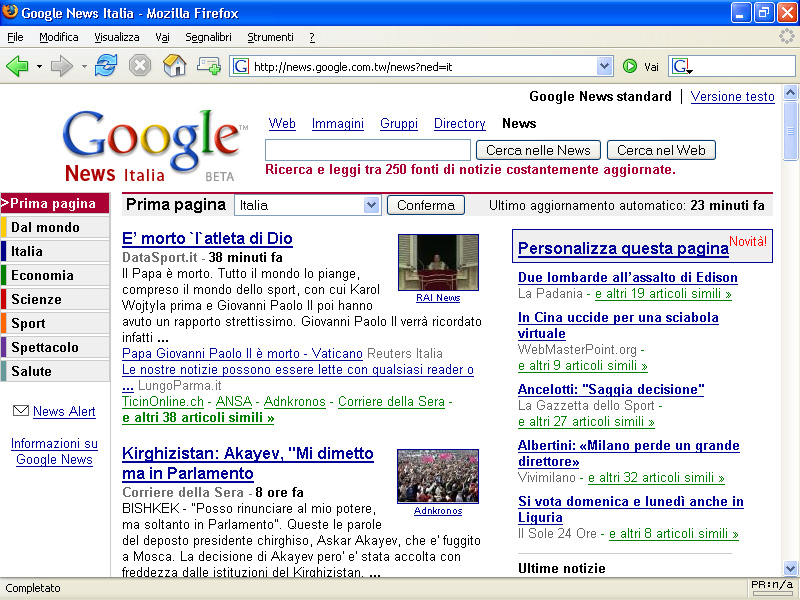Click the Stop loading icon
Image resolution: width=800 pixels, height=600 pixels.
tap(140, 66)
